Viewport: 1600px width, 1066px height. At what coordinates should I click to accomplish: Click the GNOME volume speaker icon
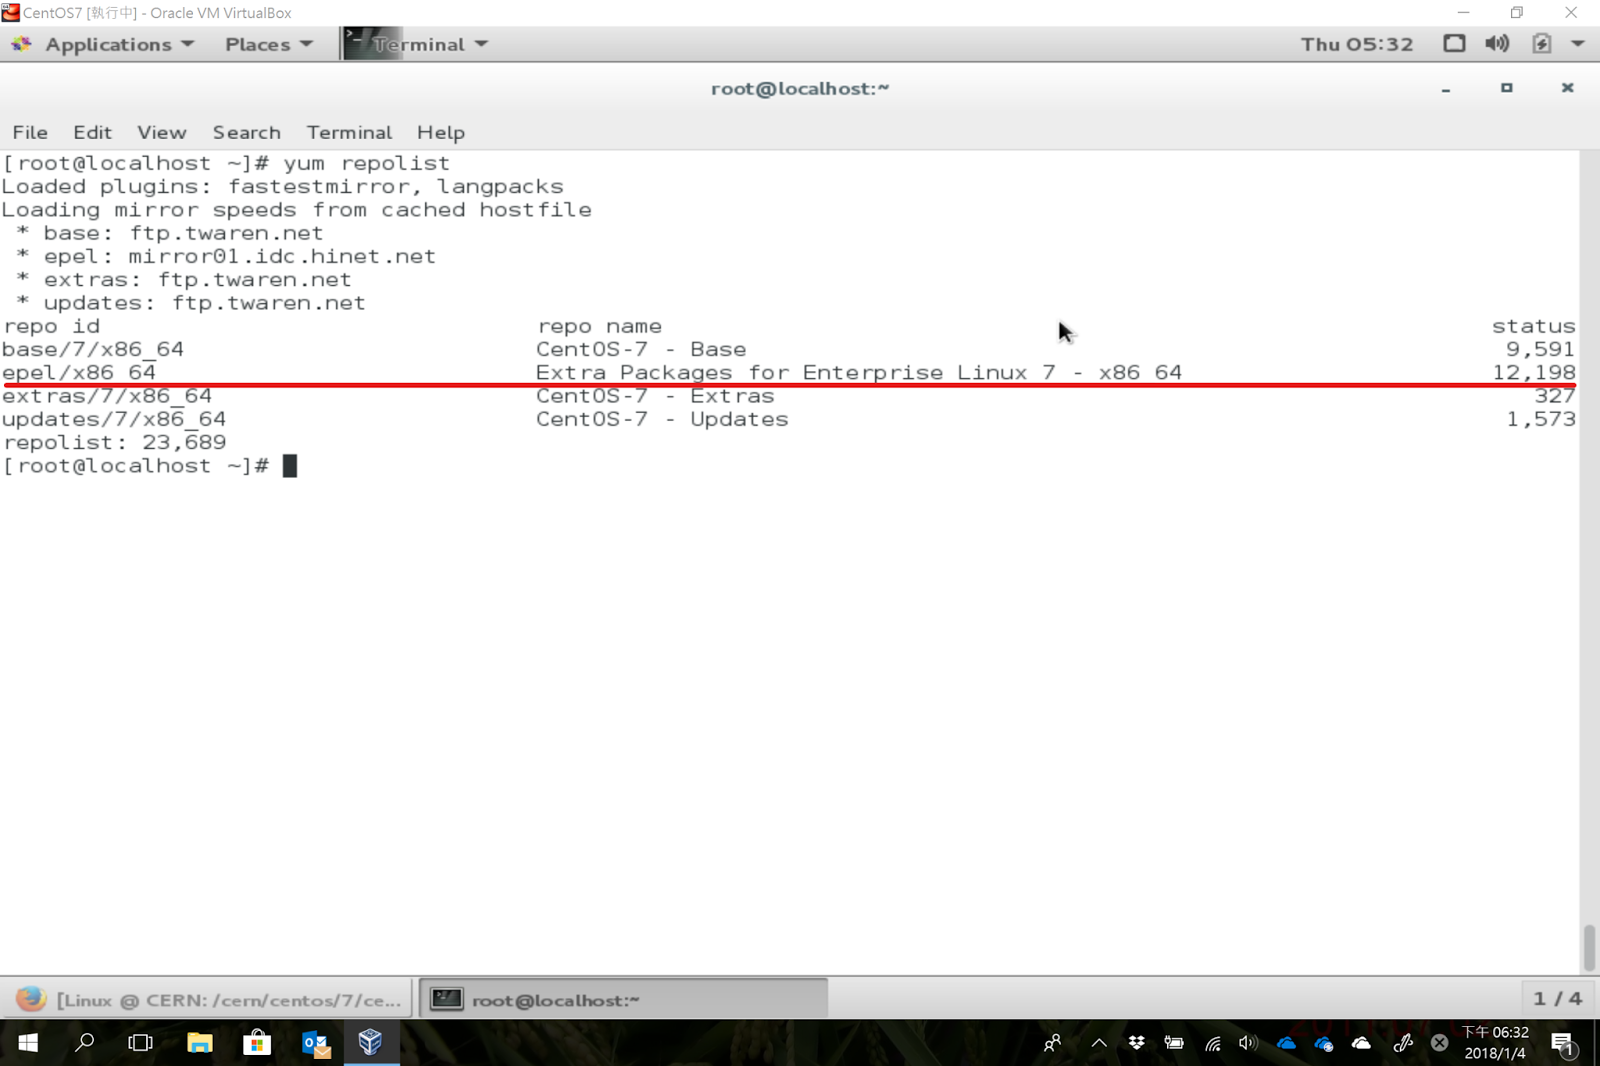pyautogui.click(x=1497, y=43)
